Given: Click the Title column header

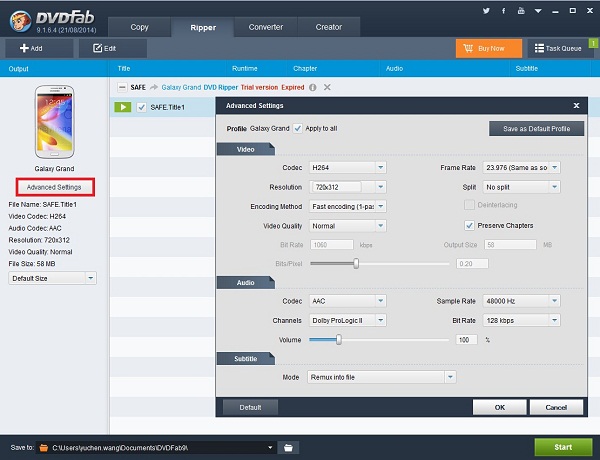Looking at the screenshot, I should (x=124, y=69).
